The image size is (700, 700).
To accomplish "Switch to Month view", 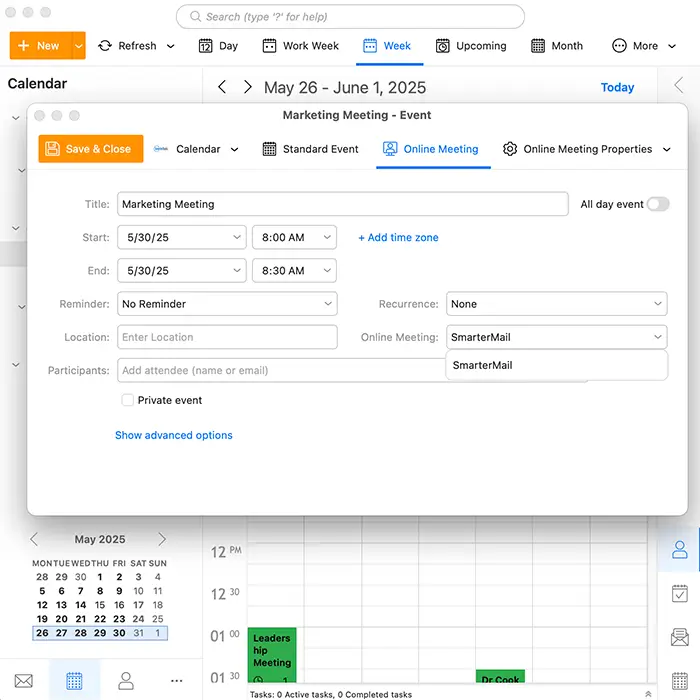I will 556,46.
